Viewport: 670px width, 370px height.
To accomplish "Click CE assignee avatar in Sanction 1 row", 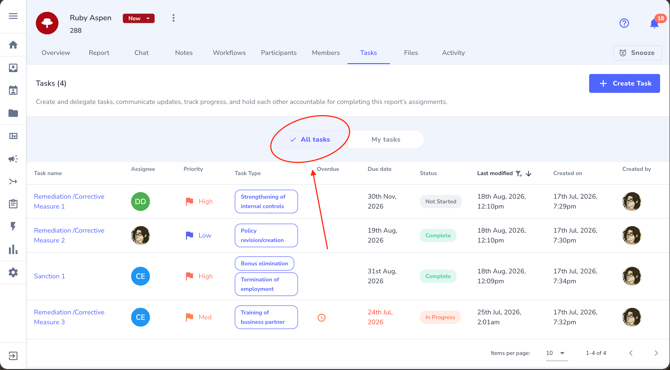I will [140, 276].
